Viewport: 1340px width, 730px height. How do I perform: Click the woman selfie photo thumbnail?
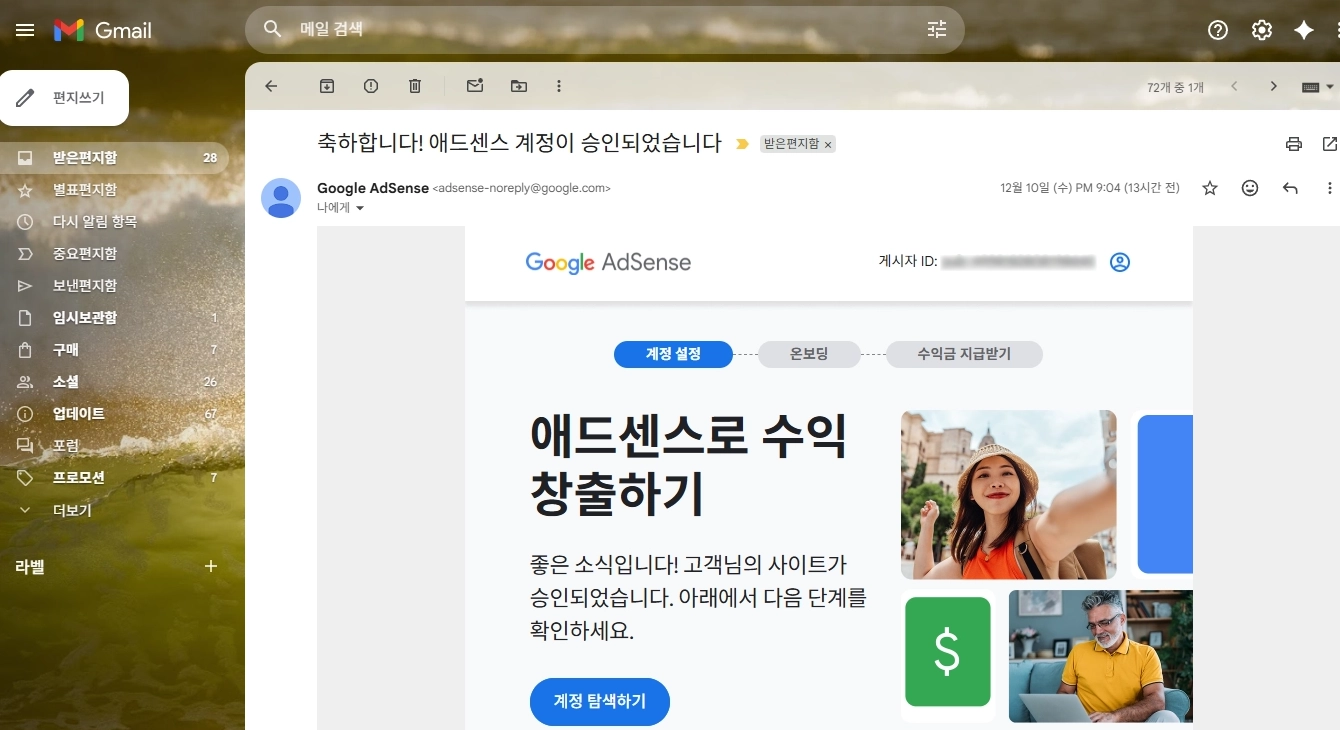point(1008,495)
